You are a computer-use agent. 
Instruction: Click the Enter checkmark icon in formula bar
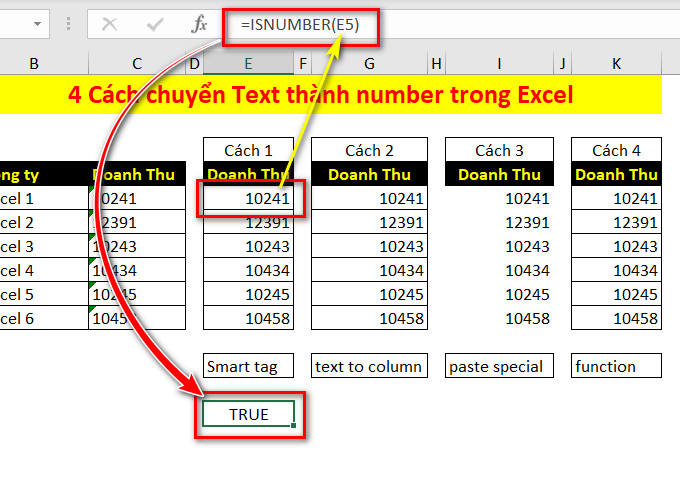pos(154,25)
